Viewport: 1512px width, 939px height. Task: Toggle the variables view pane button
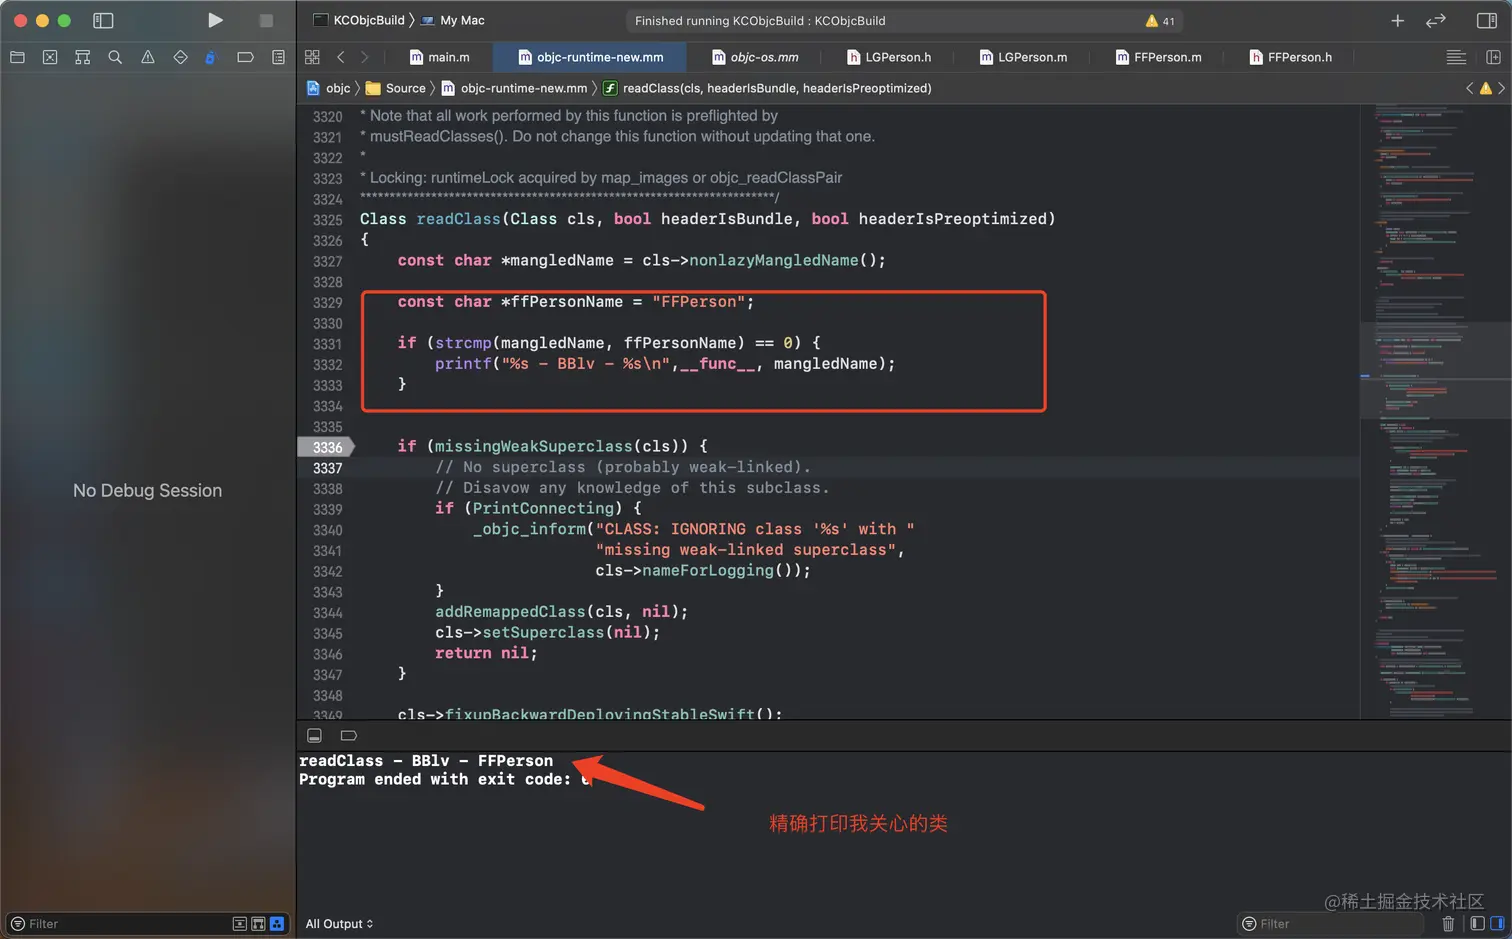[1477, 924]
